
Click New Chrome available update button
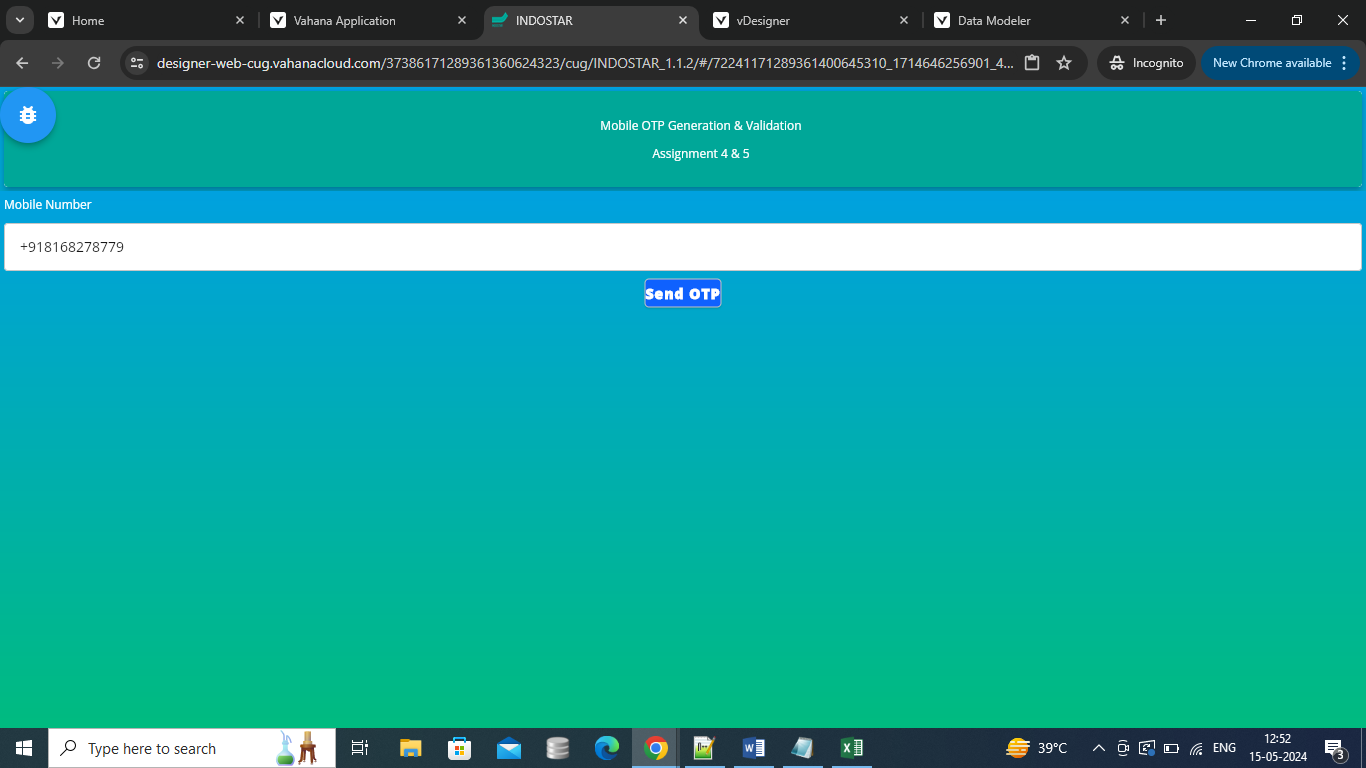(x=1280, y=63)
